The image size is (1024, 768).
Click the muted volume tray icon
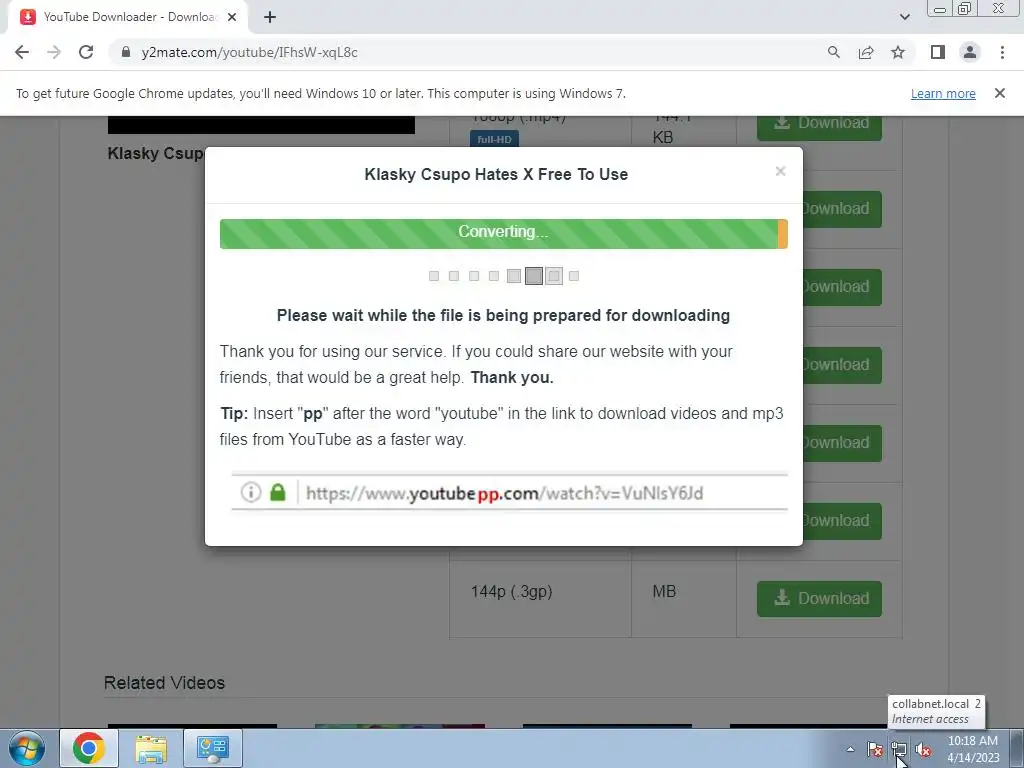click(x=923, y=749)
